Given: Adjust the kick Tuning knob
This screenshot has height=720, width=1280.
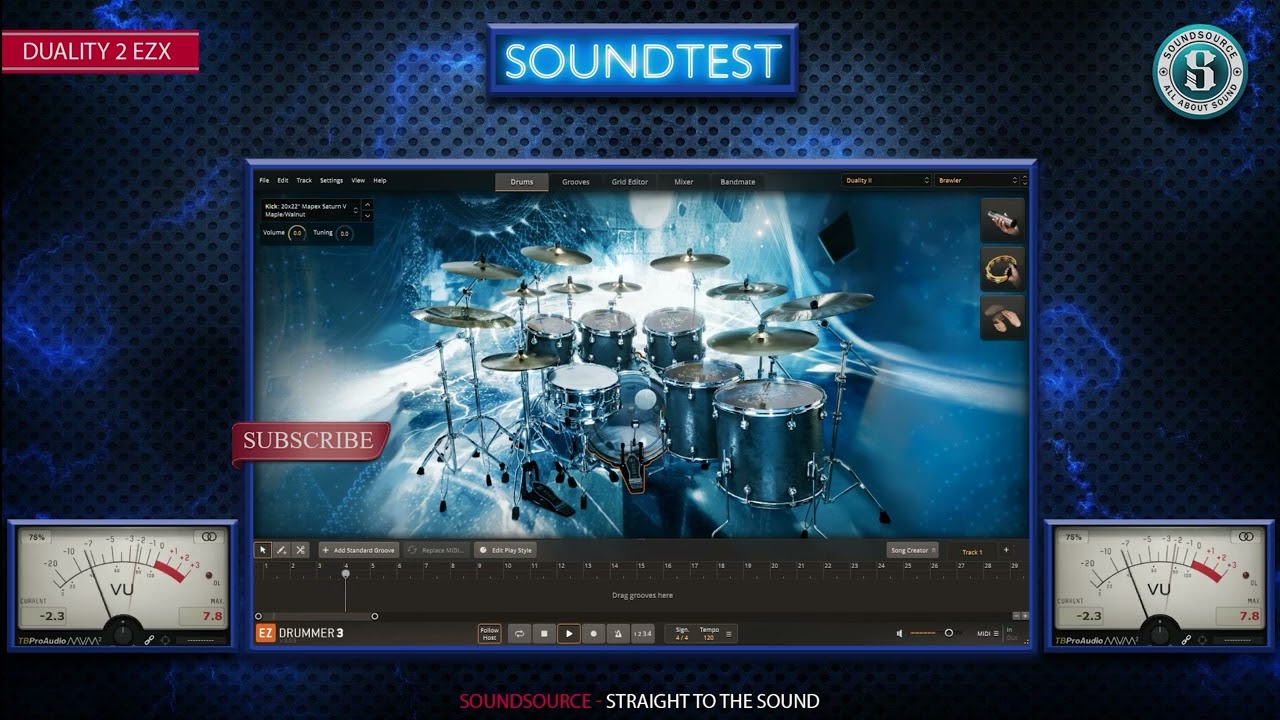Looking at the screenshot, I should point(344,233).
